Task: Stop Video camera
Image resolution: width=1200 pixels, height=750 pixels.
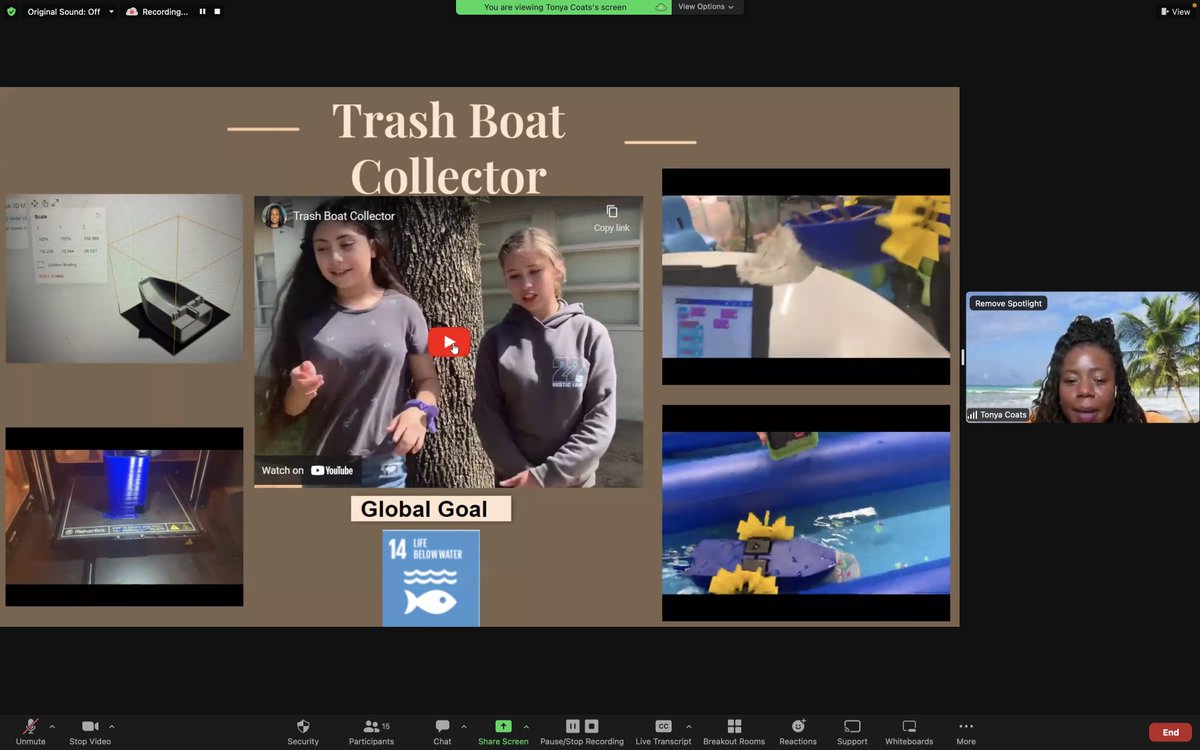Action: point(90,731)
